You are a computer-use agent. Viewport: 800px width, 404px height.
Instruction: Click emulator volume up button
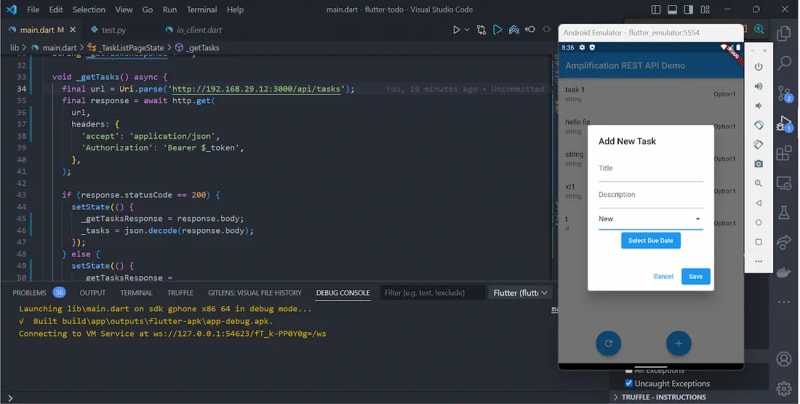click(x=759, y=86)
